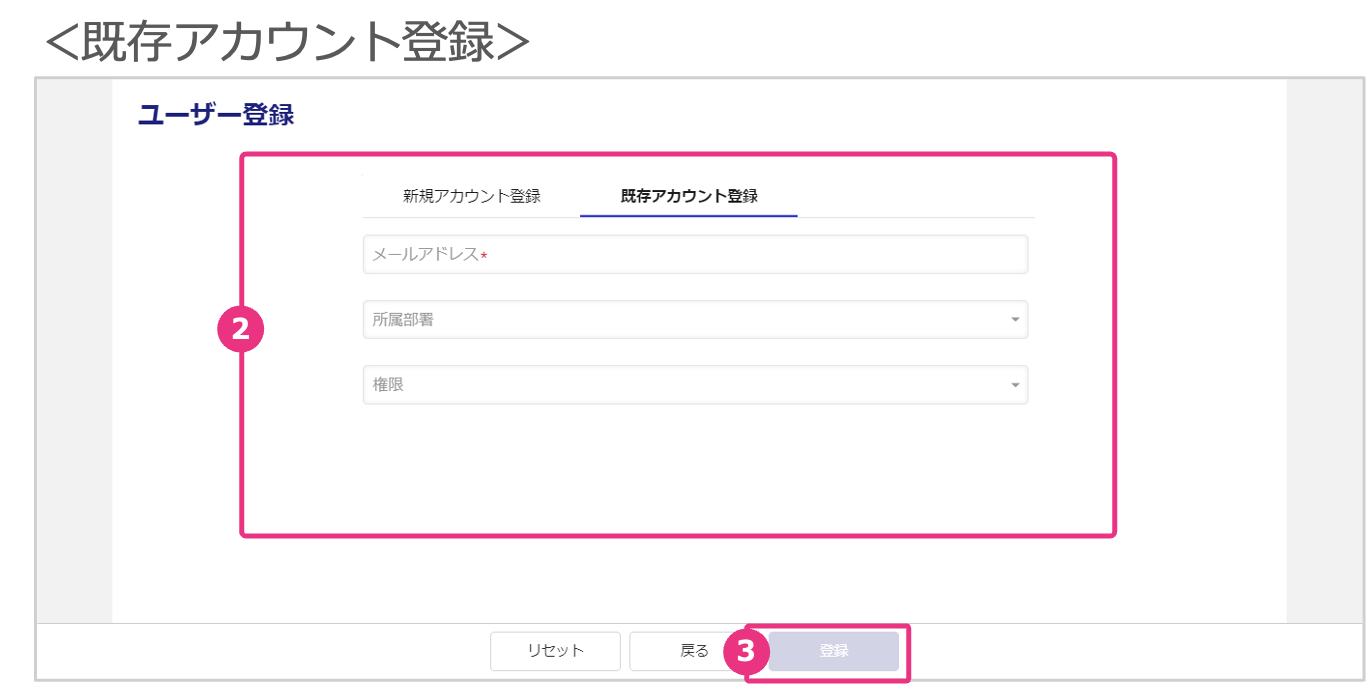This screenshot has width=1370, height=692.
Task: Select the 既存アカウント登録 tab
Action: coord(688,196)
